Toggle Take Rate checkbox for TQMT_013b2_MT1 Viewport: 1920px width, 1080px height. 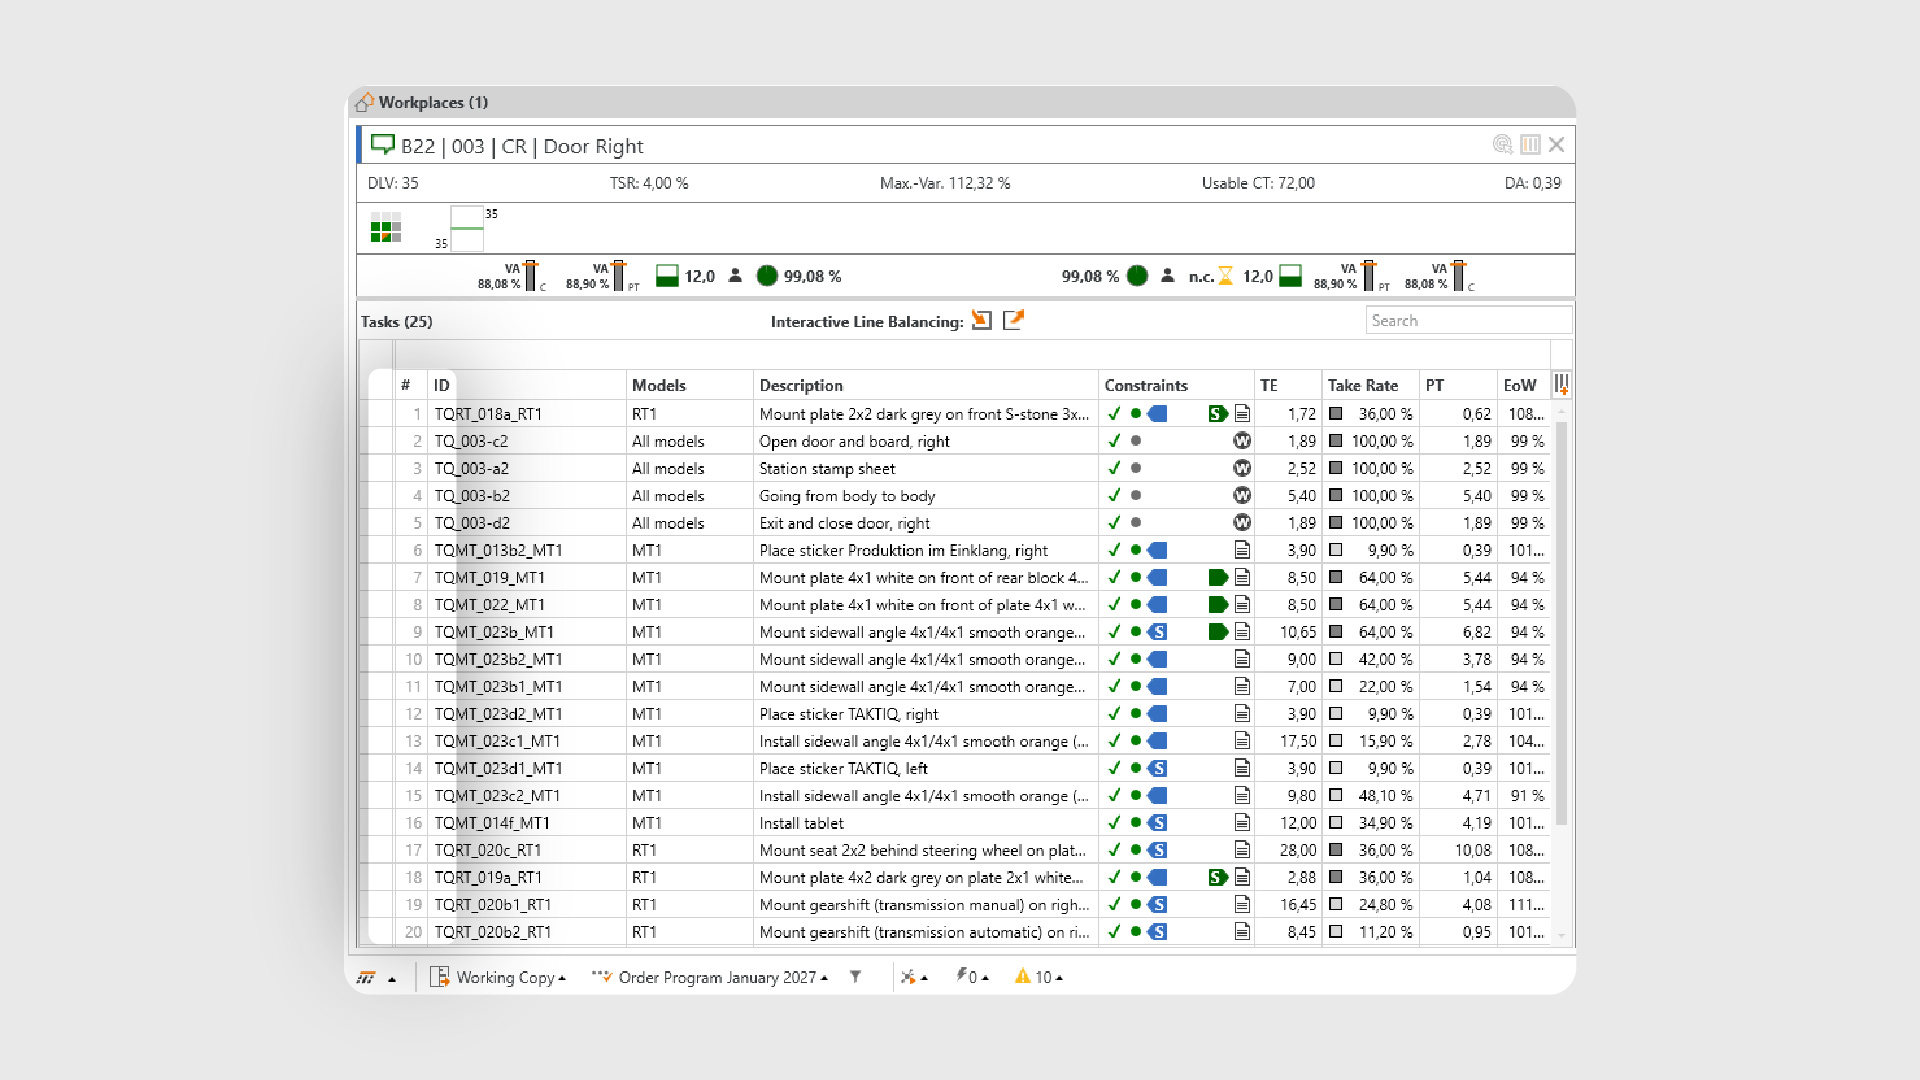1335,550
